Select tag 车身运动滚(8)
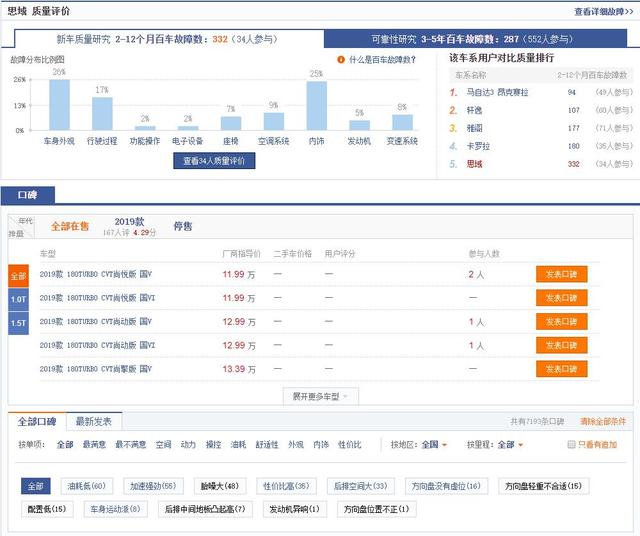The height and width of the screenshot is (536, 640). click(x=116, y=509)
